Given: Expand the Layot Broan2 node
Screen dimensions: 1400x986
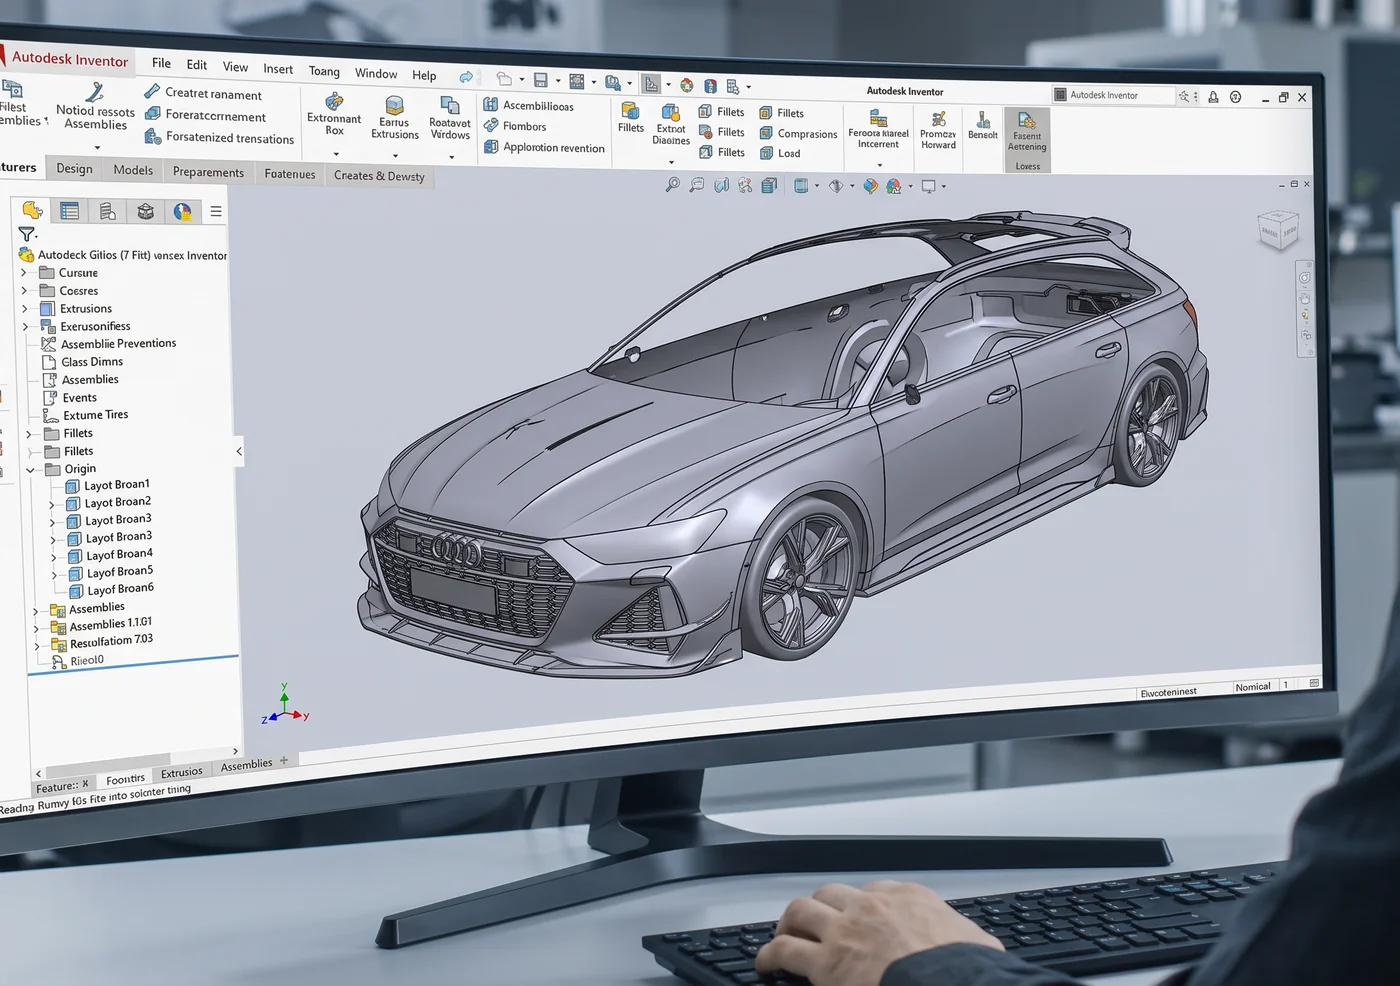Looking at the screenshot, I should (x=52, y=504).
